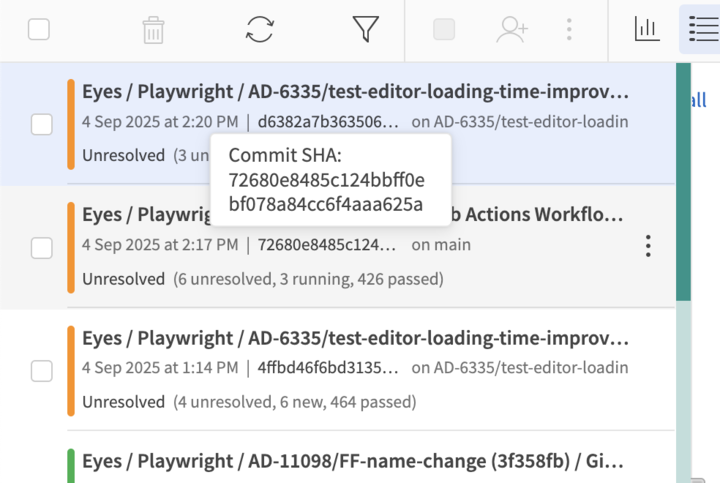The width and height of the screenshot is (720, 483).
Task: Open the AD-11098/FF-name-change batch
Action: pos(354,462)
